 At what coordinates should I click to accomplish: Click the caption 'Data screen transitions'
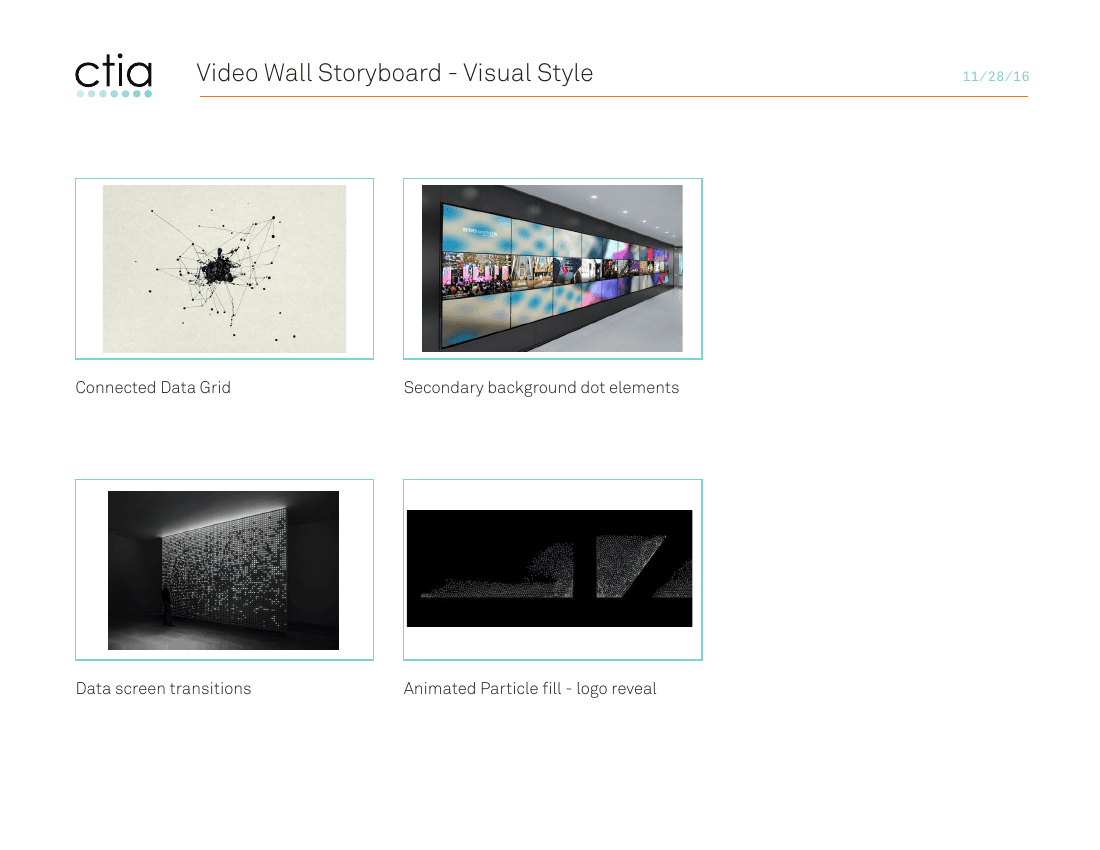(x=163, y=689)
